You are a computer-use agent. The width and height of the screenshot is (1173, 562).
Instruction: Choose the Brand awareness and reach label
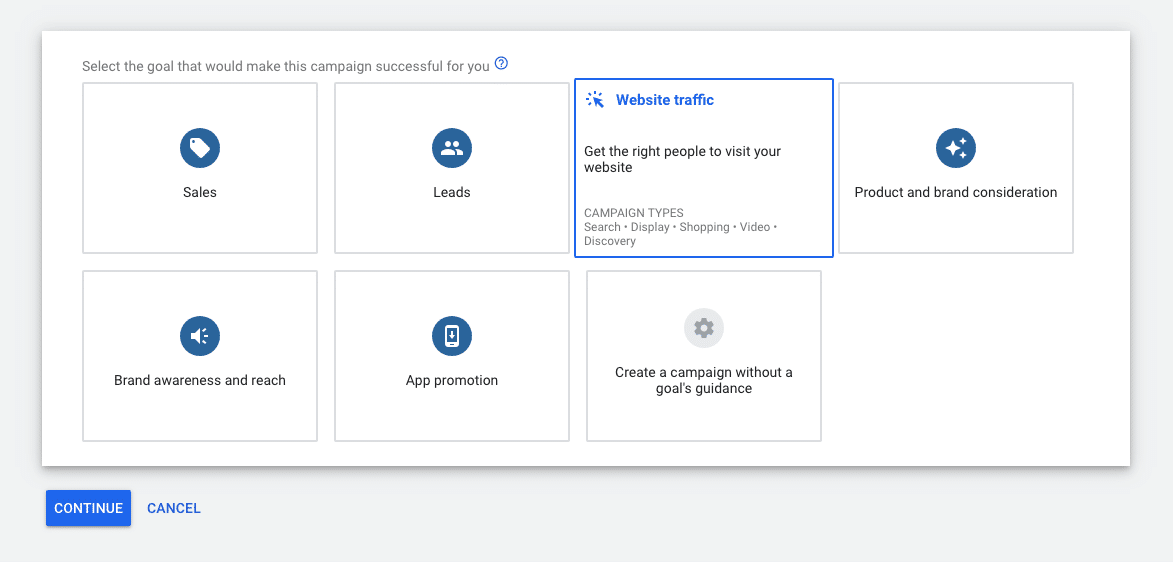coord(200,380)
